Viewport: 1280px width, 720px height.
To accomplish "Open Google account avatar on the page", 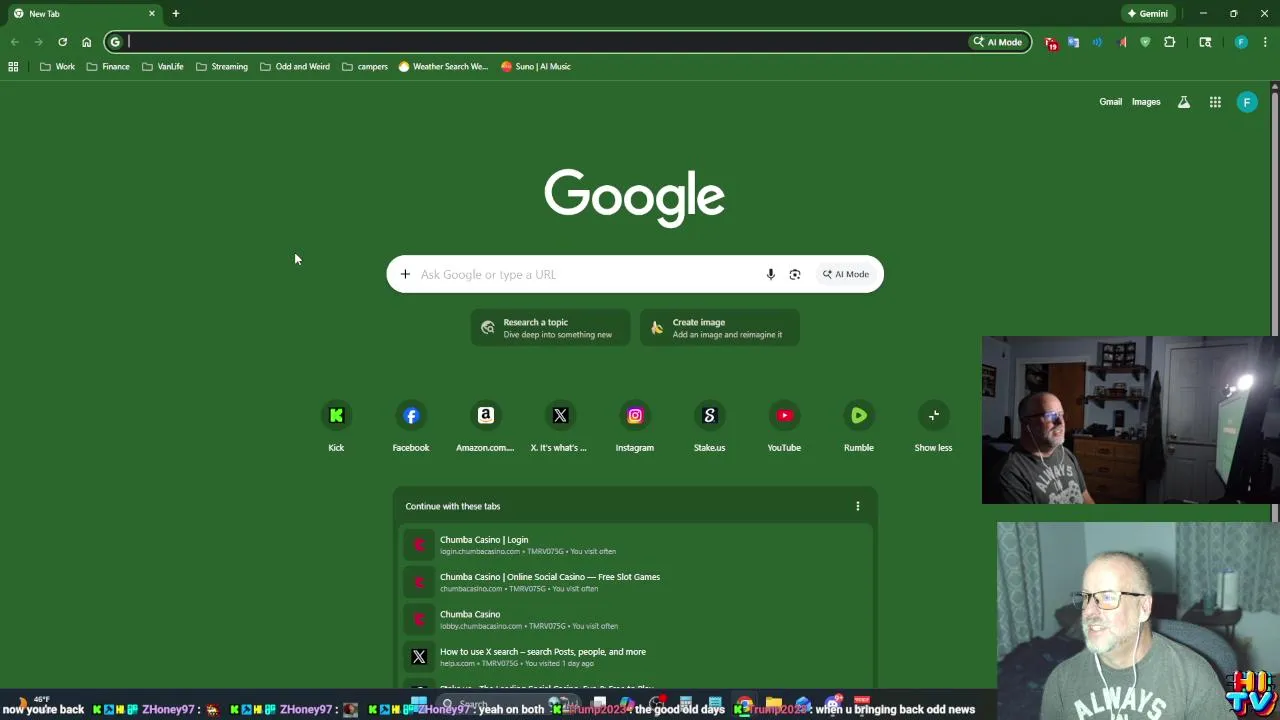I will pos(1247,102).
